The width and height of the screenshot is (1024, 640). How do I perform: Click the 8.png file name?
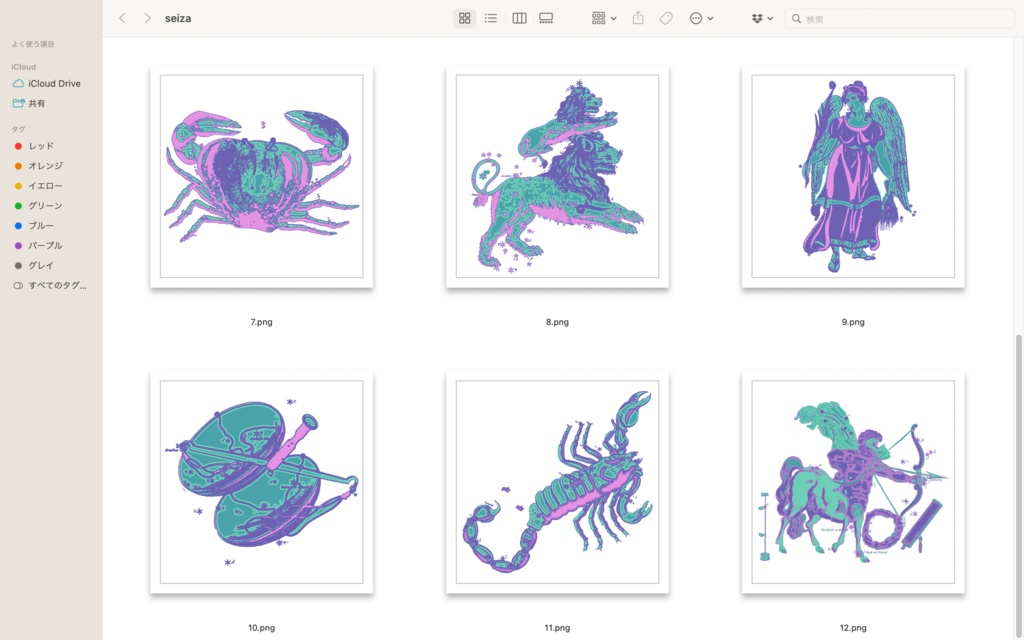[557, 322]
